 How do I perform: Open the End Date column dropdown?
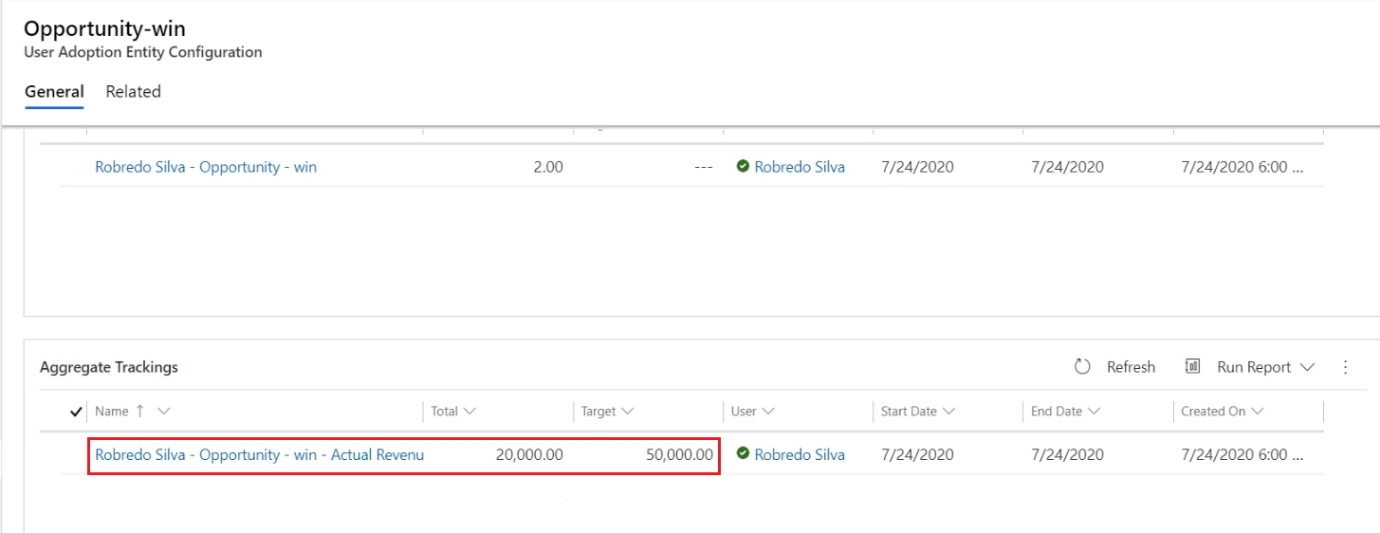click(x=1094, y=411)
